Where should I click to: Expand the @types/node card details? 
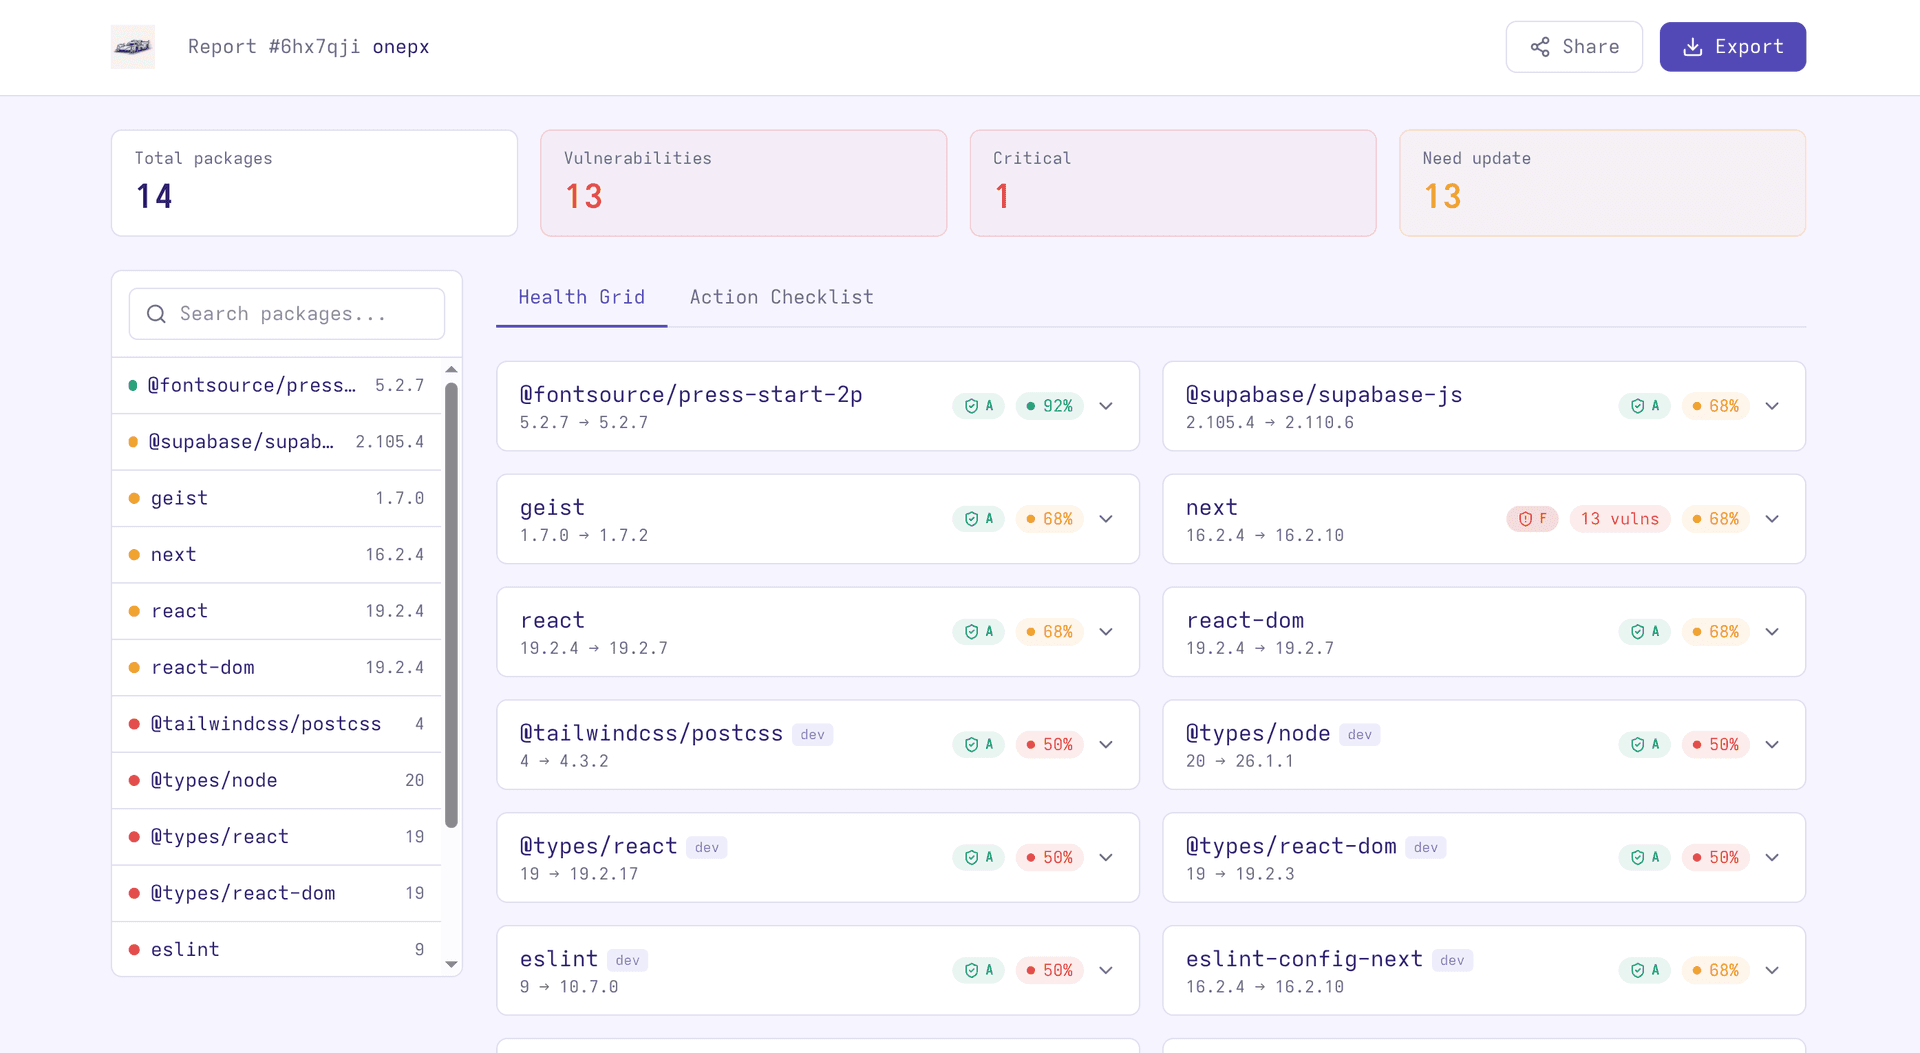[x=1772, y=745]
